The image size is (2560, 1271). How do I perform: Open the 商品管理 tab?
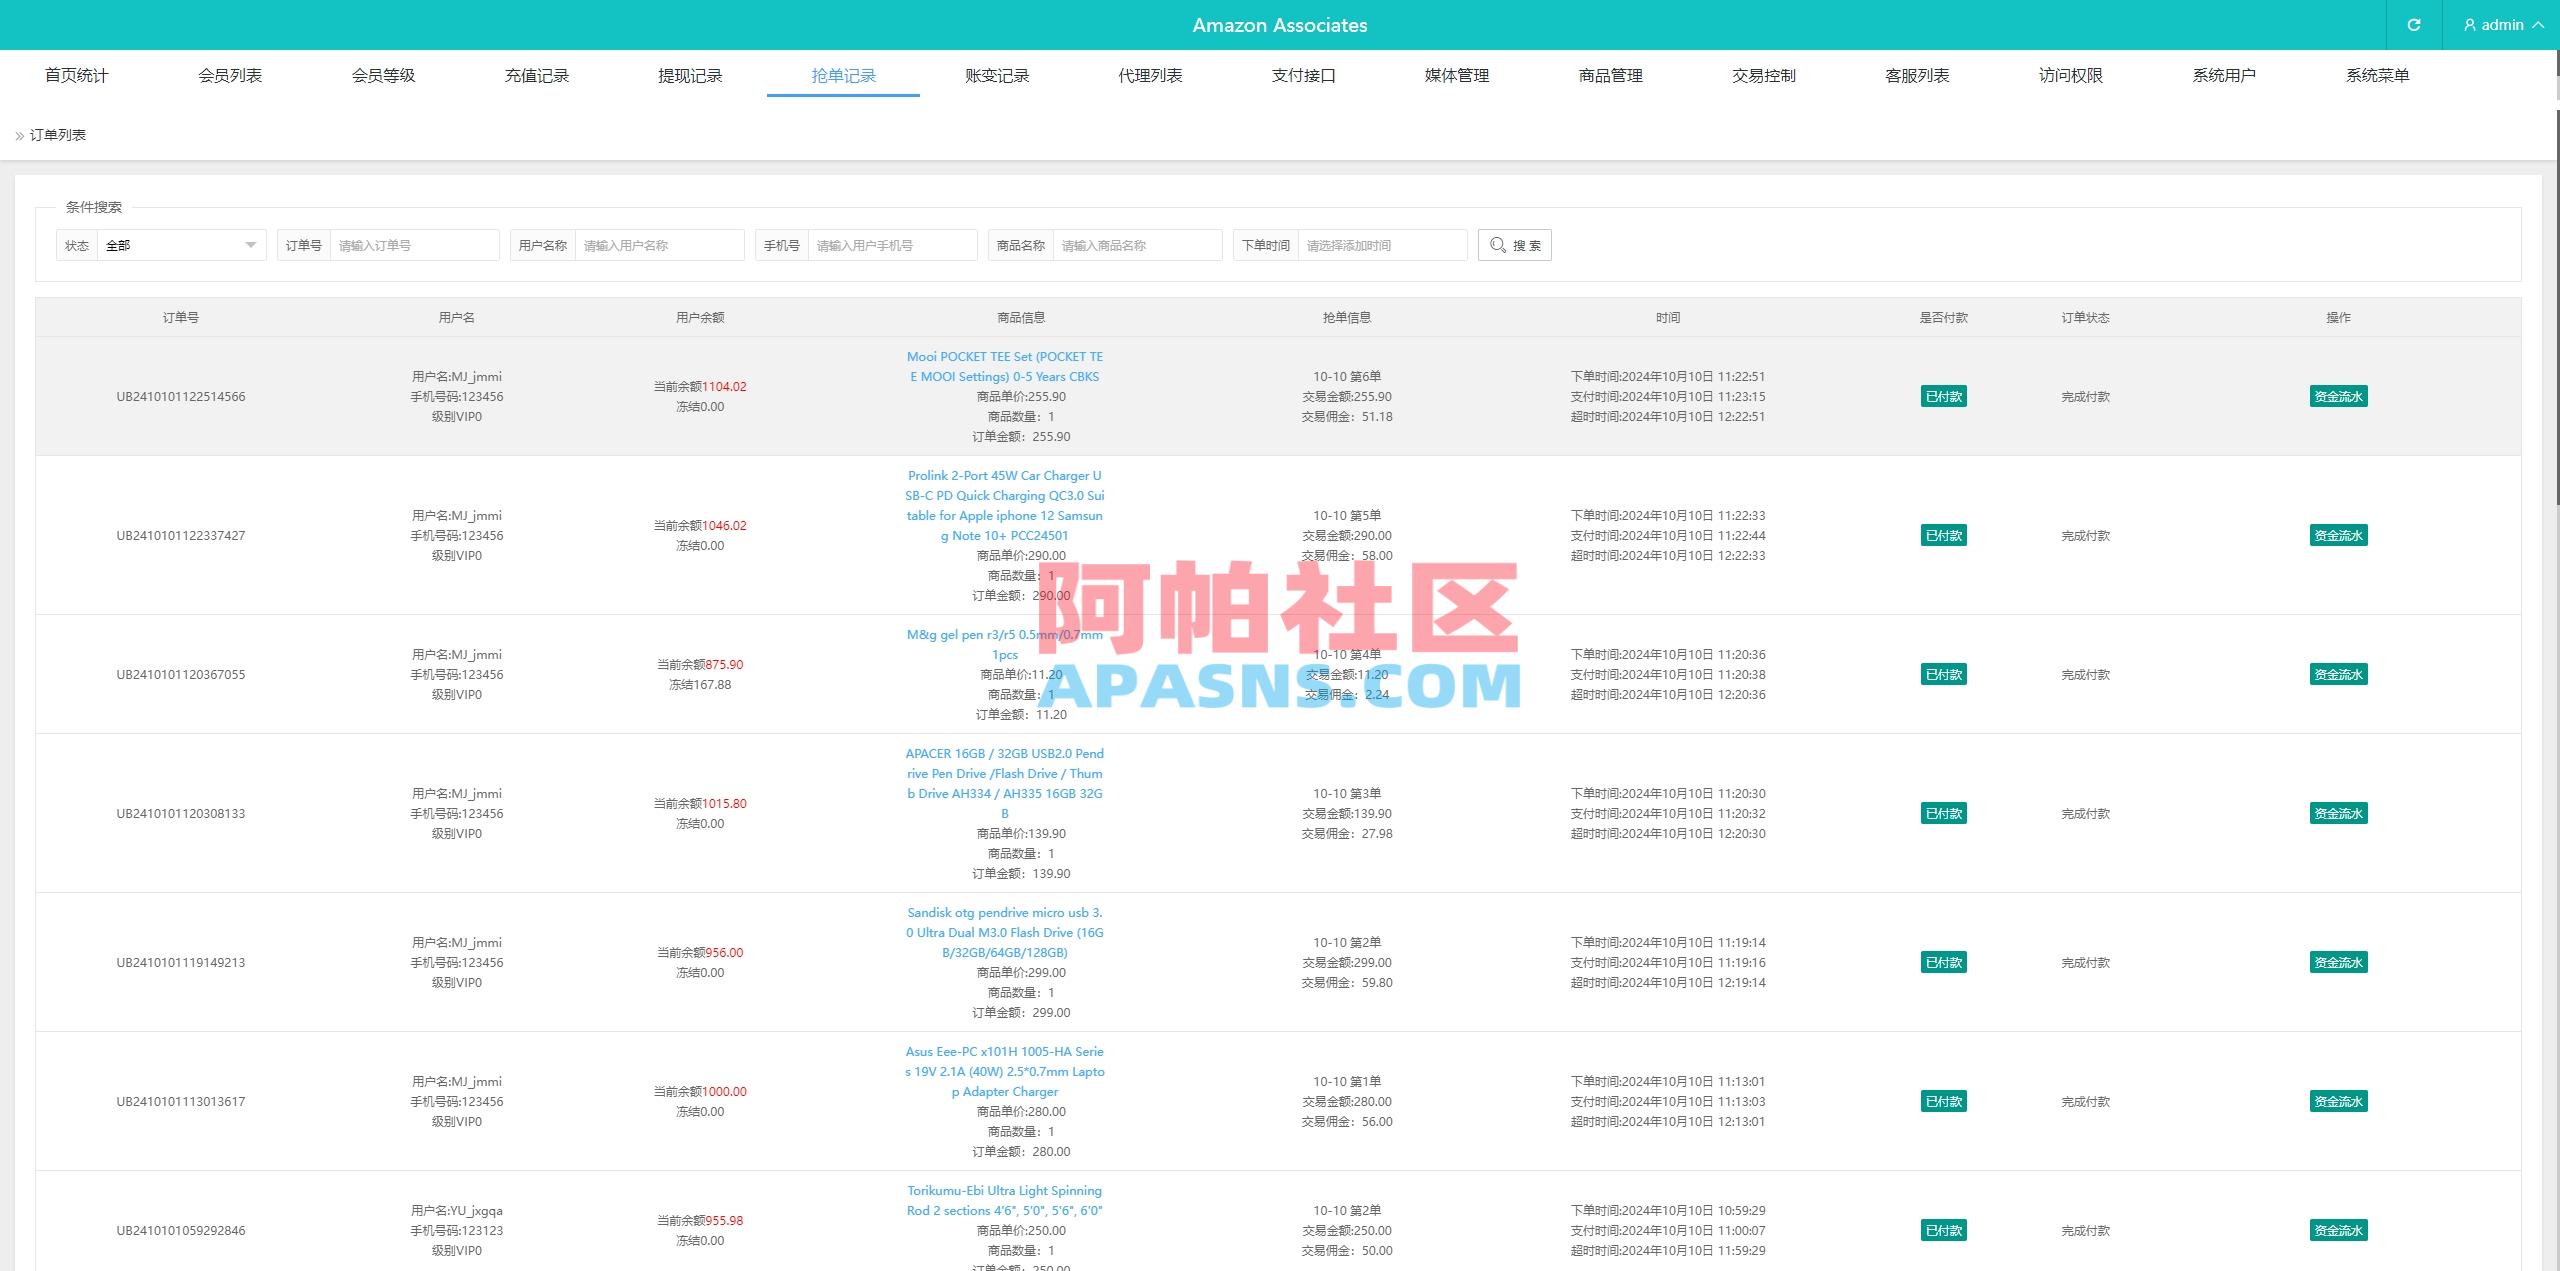(1610, 75)
